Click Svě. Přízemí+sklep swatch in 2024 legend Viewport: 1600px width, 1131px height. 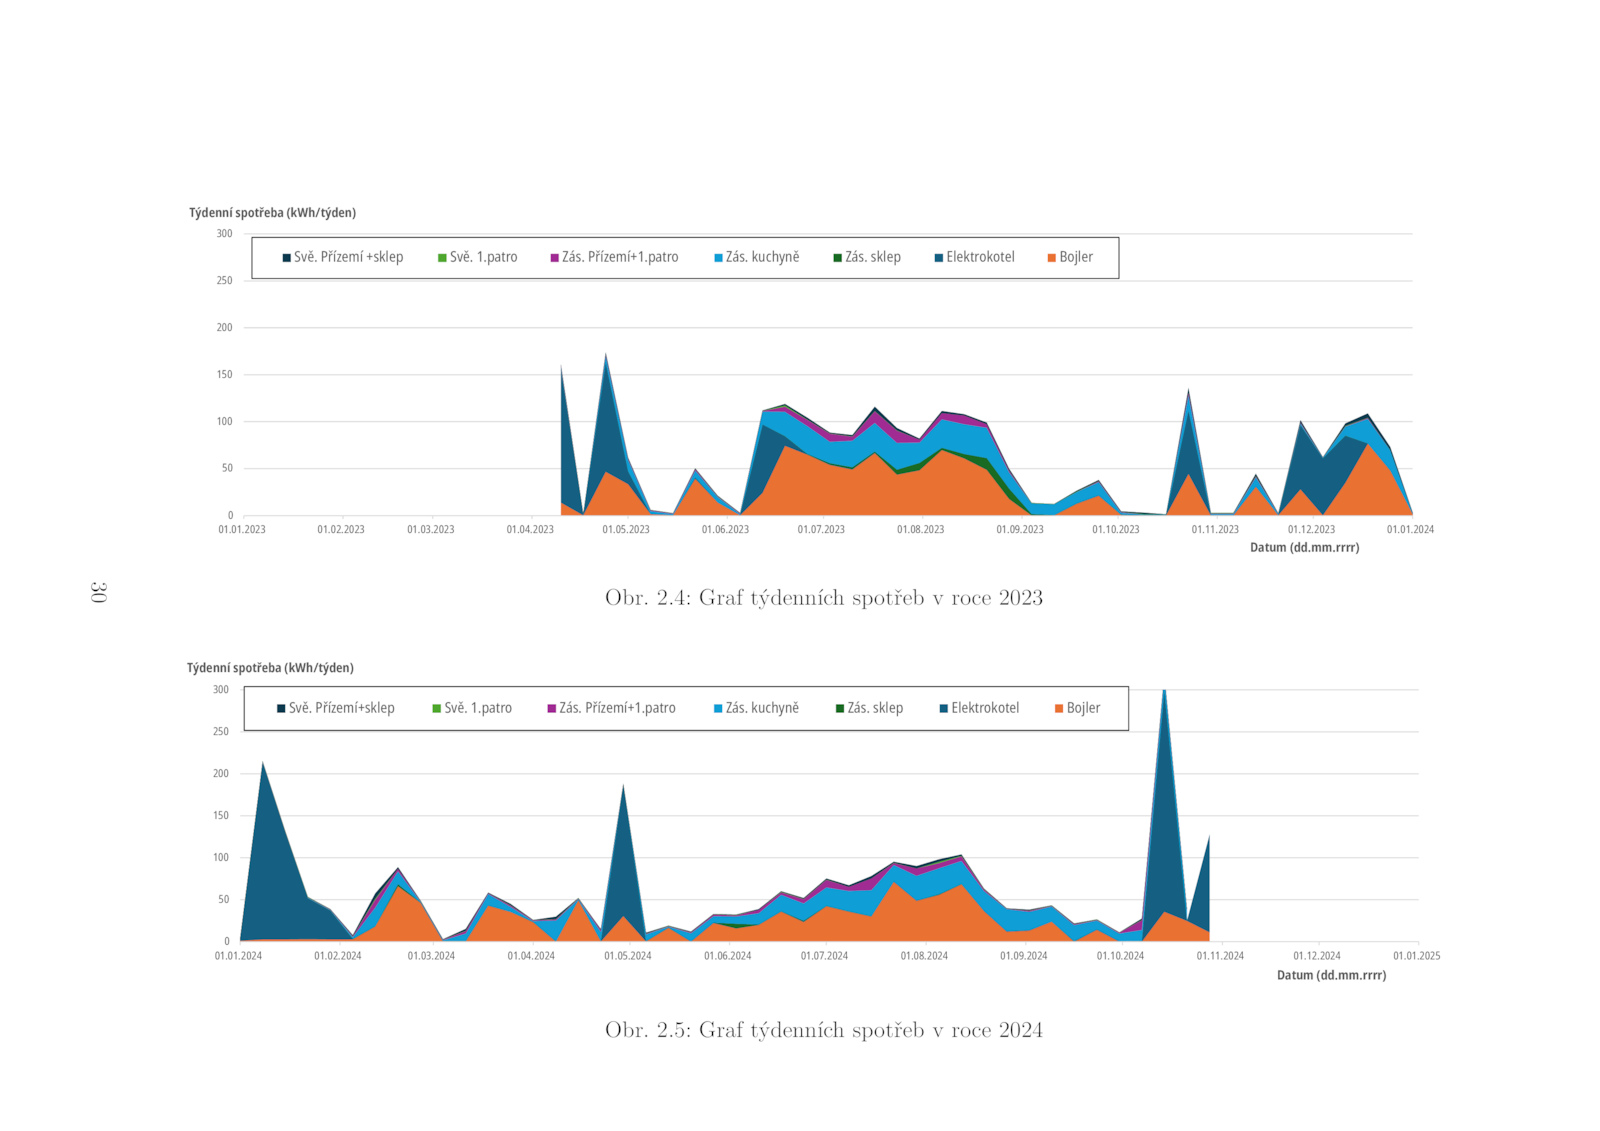(x=281, y=709)
